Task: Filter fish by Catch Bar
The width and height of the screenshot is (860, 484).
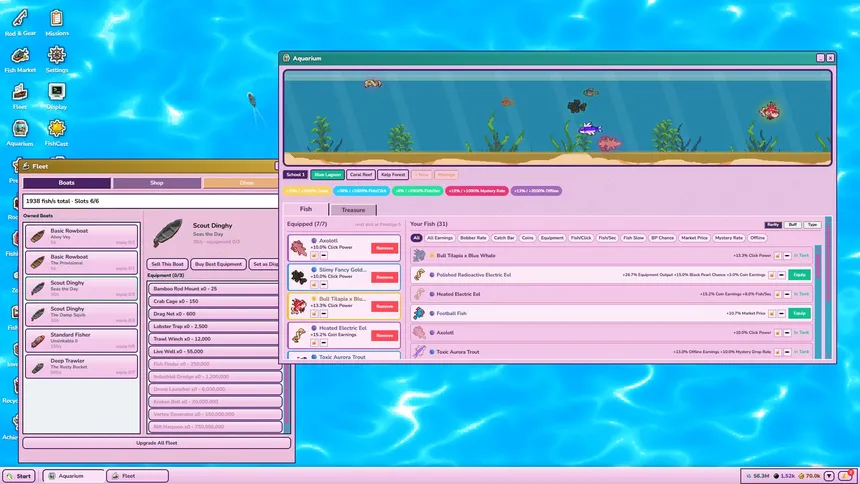Action: [504, 238]
